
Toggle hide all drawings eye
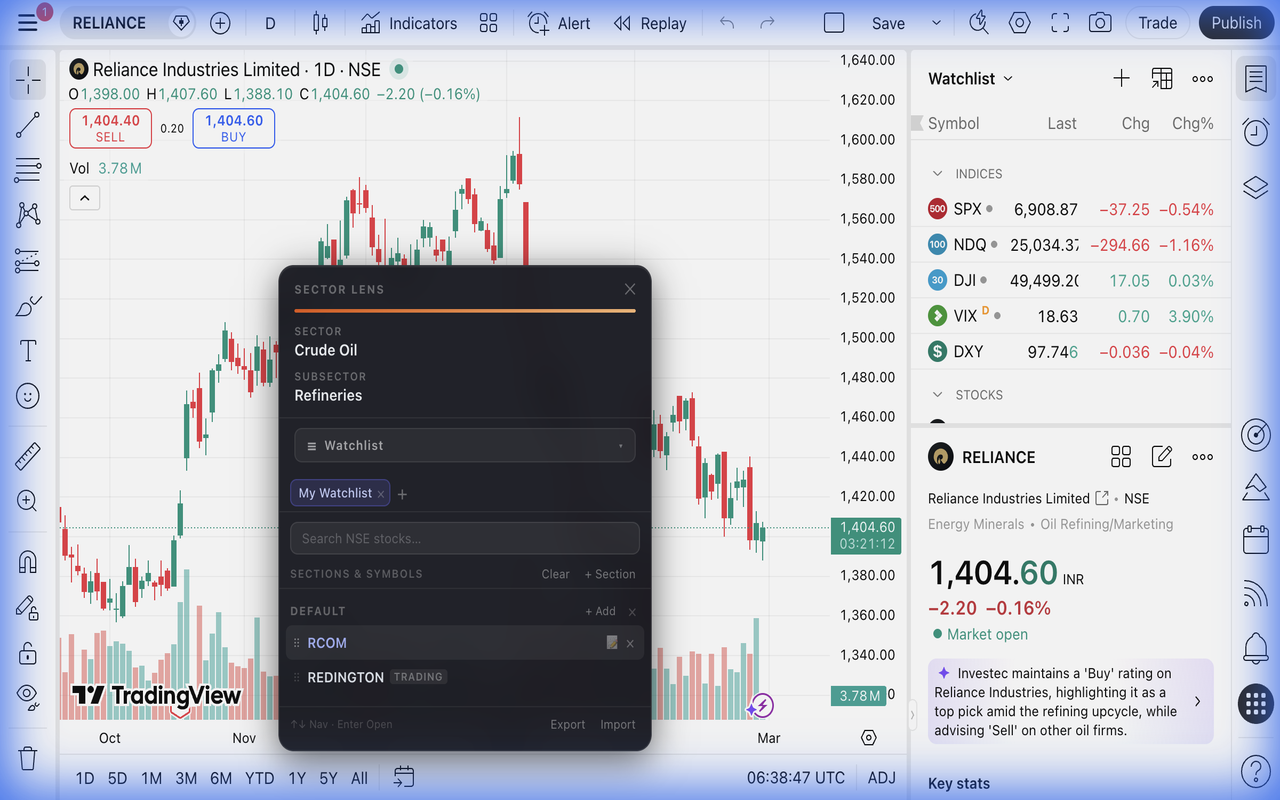[x=28, y=696]
